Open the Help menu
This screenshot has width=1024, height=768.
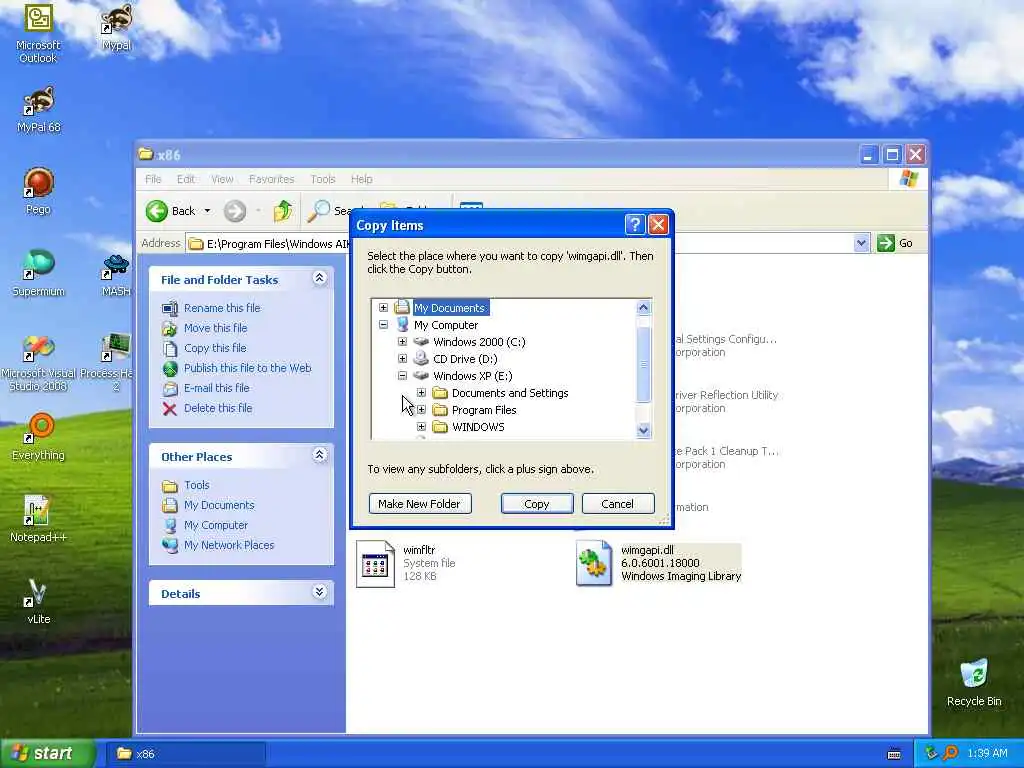point(361,179)
